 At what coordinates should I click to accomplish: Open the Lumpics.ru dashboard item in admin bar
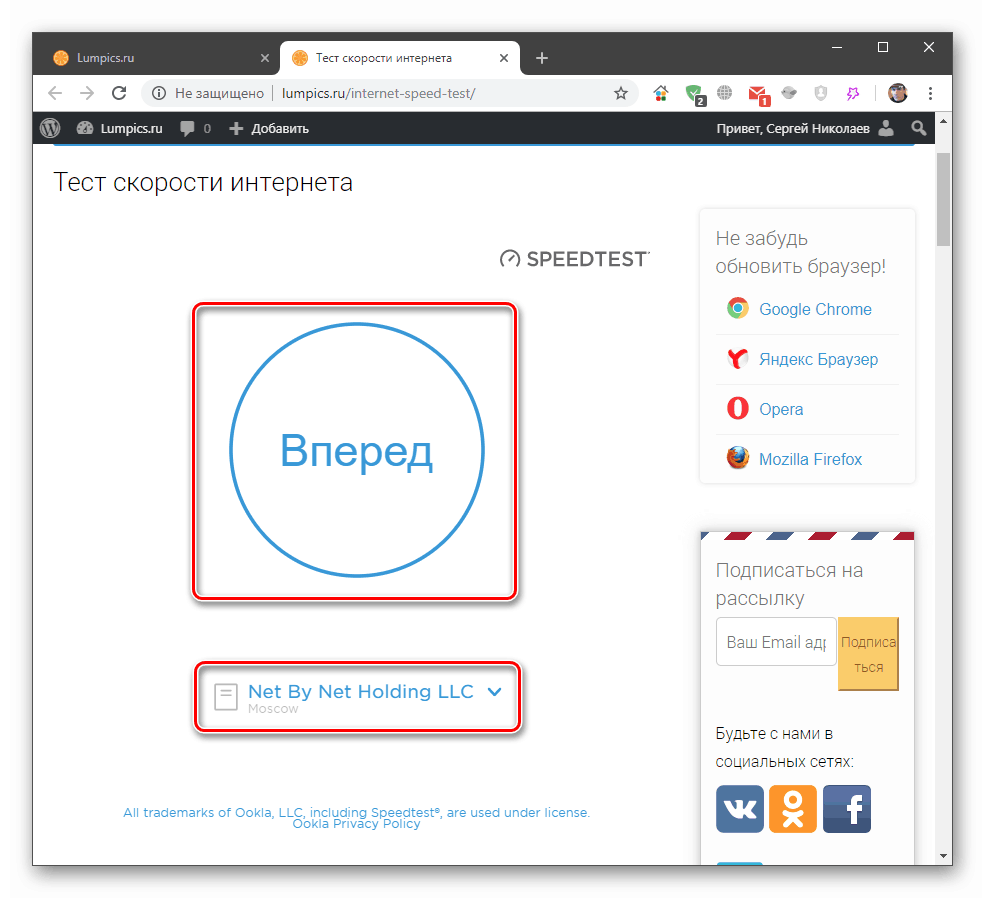tap(119, 128)
